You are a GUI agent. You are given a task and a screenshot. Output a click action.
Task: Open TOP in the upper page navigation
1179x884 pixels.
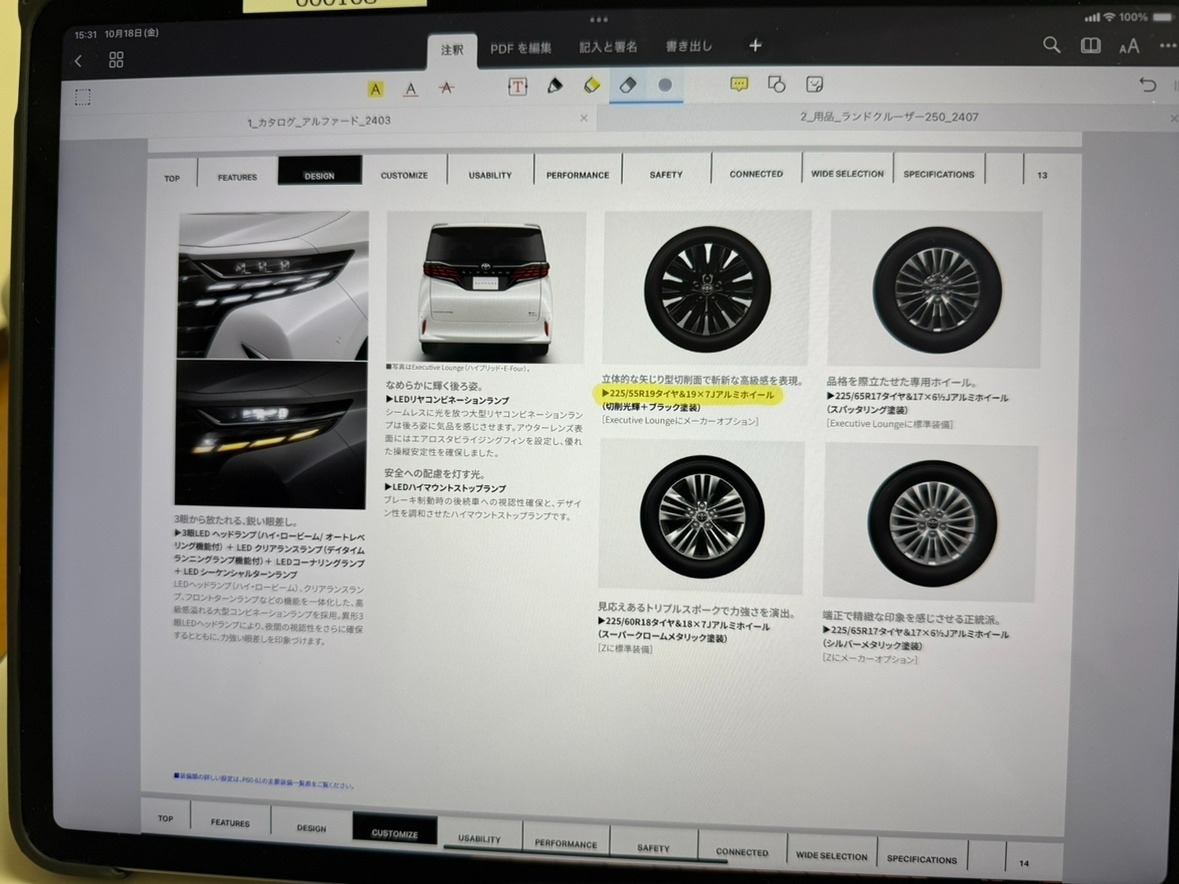point(172,178)
